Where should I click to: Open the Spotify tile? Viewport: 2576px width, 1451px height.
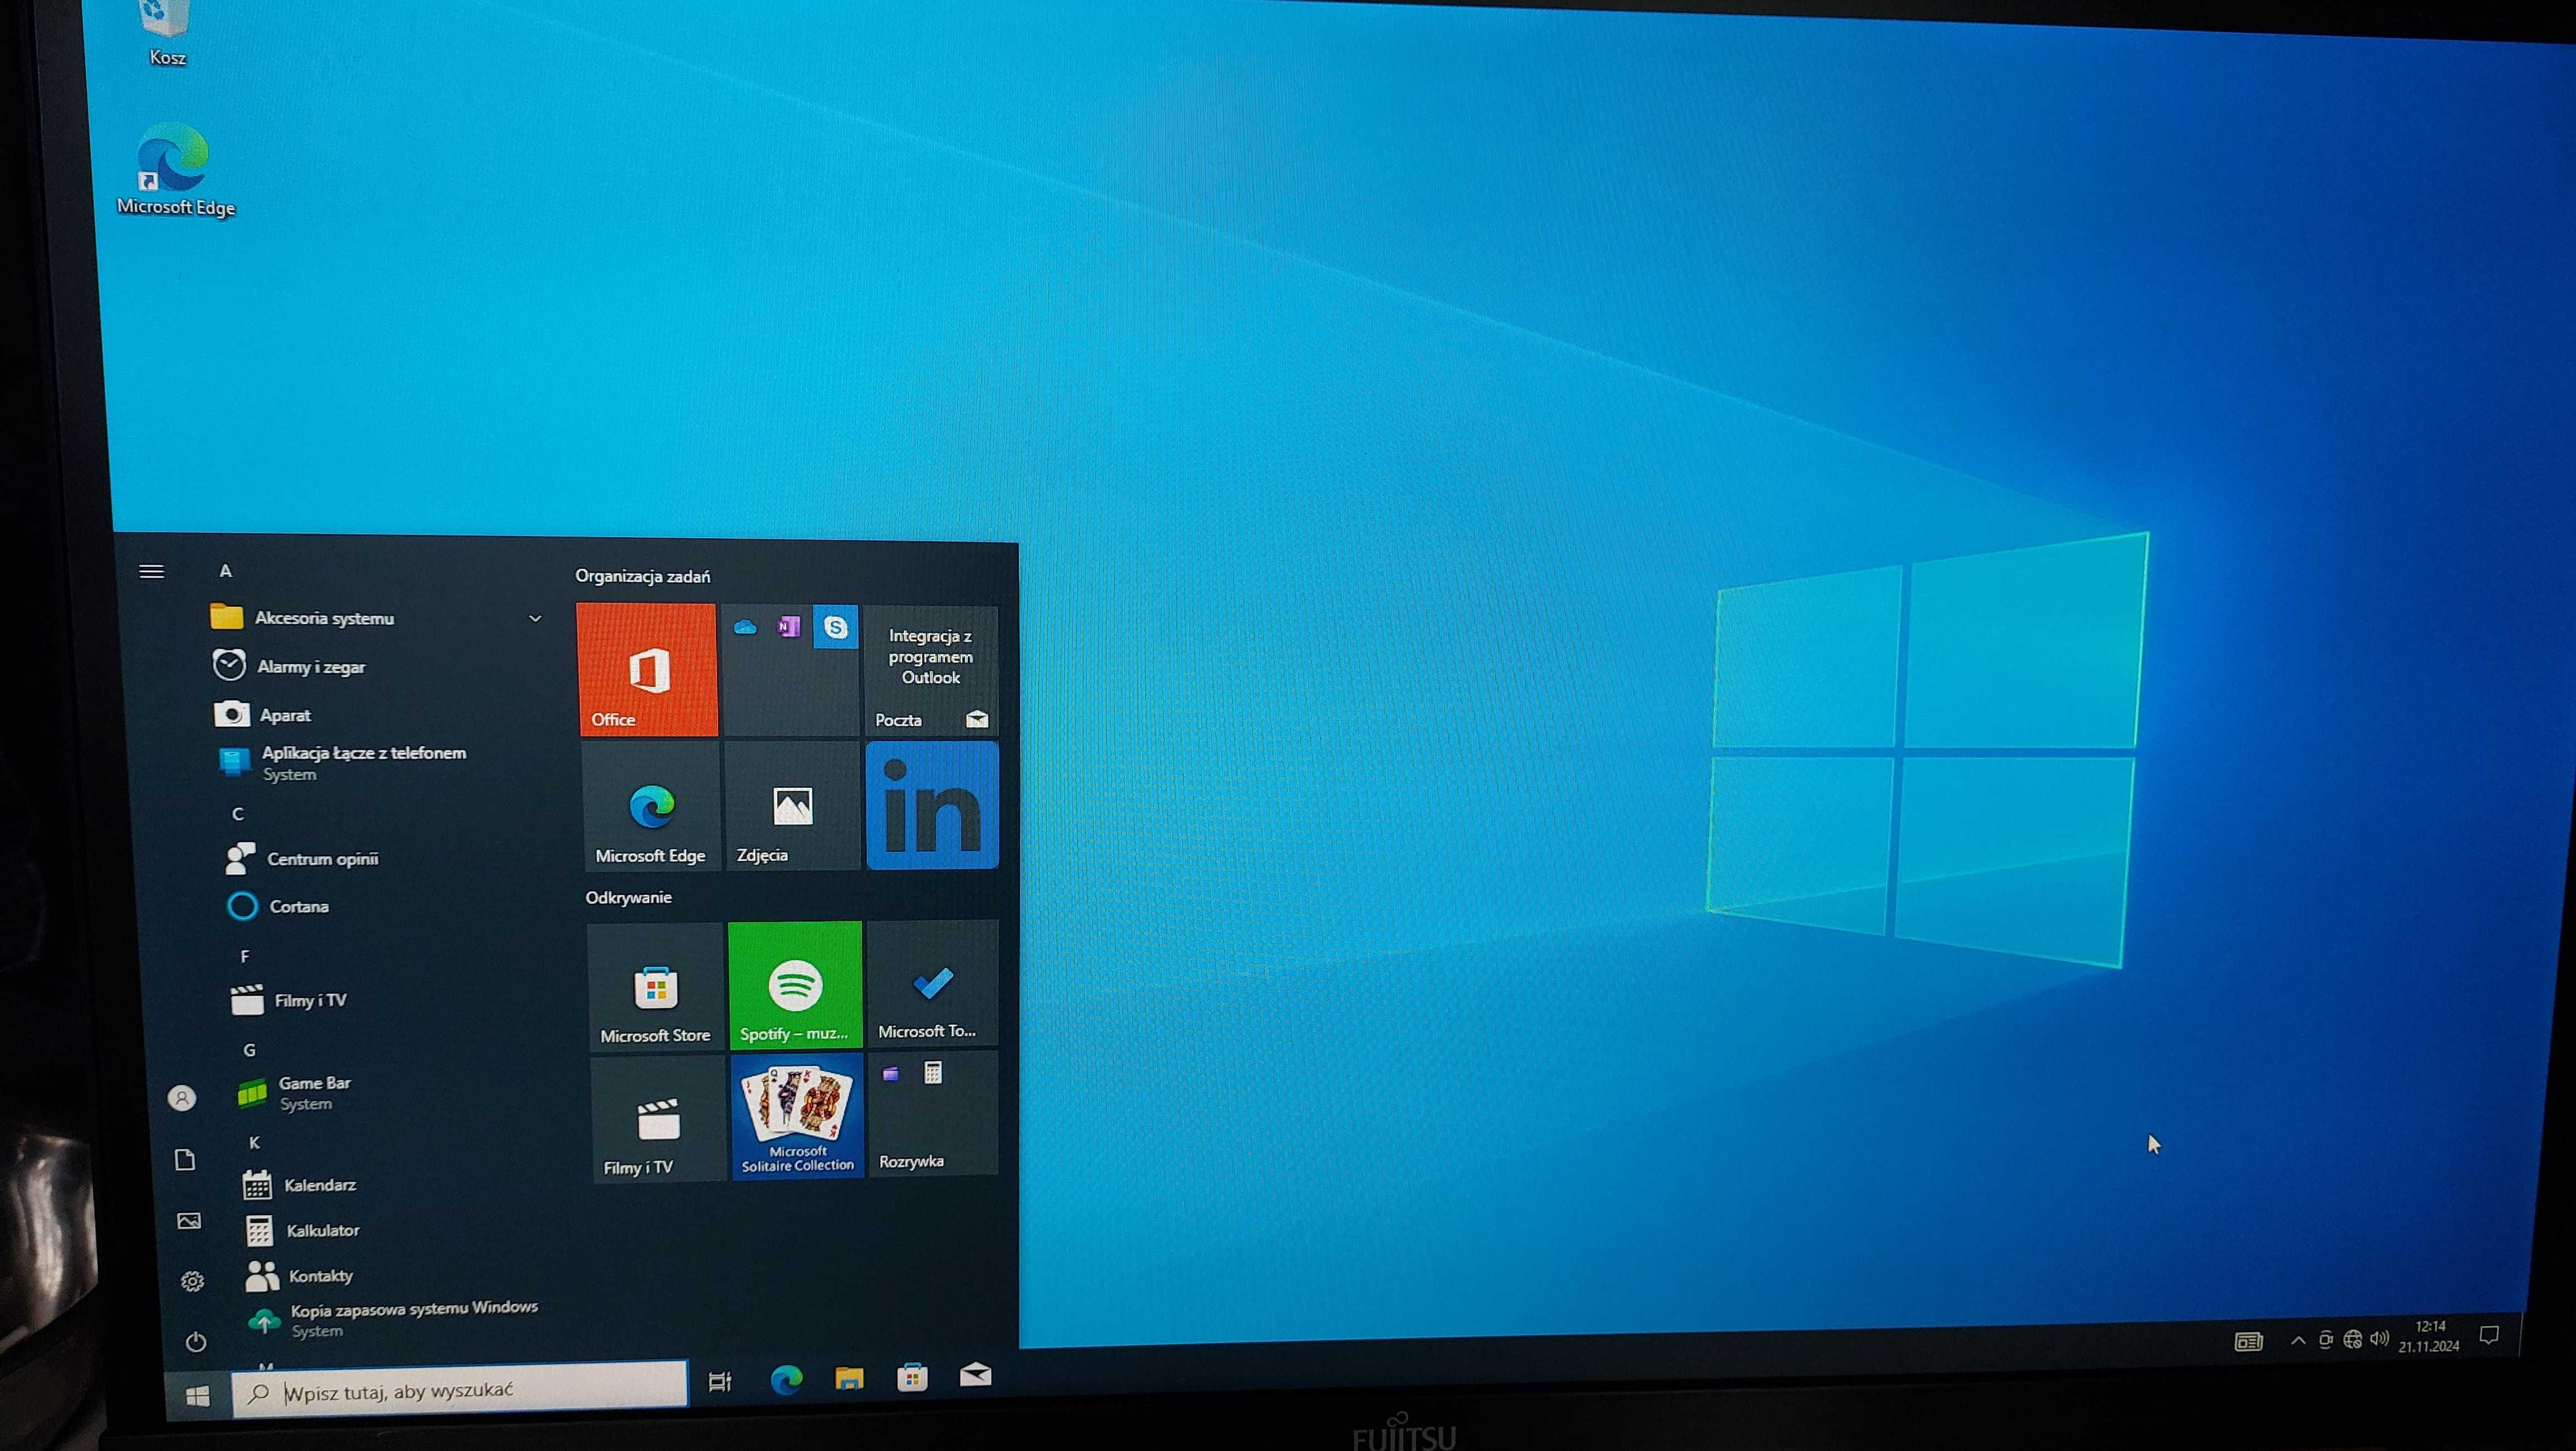795,985
